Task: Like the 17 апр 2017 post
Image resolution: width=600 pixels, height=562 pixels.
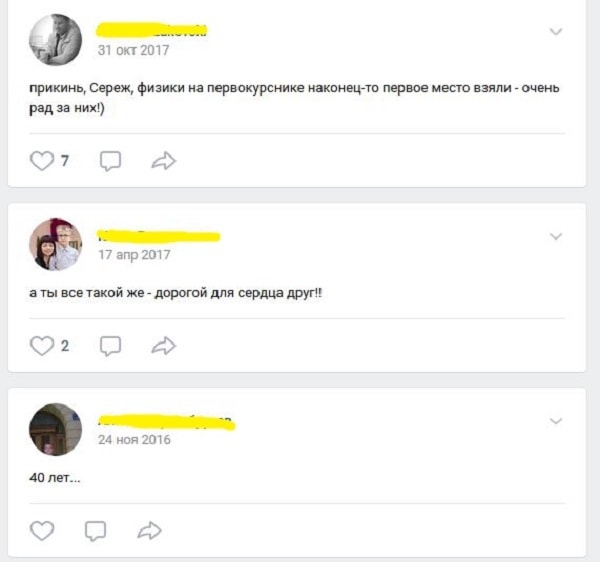Action: point(42,346)
